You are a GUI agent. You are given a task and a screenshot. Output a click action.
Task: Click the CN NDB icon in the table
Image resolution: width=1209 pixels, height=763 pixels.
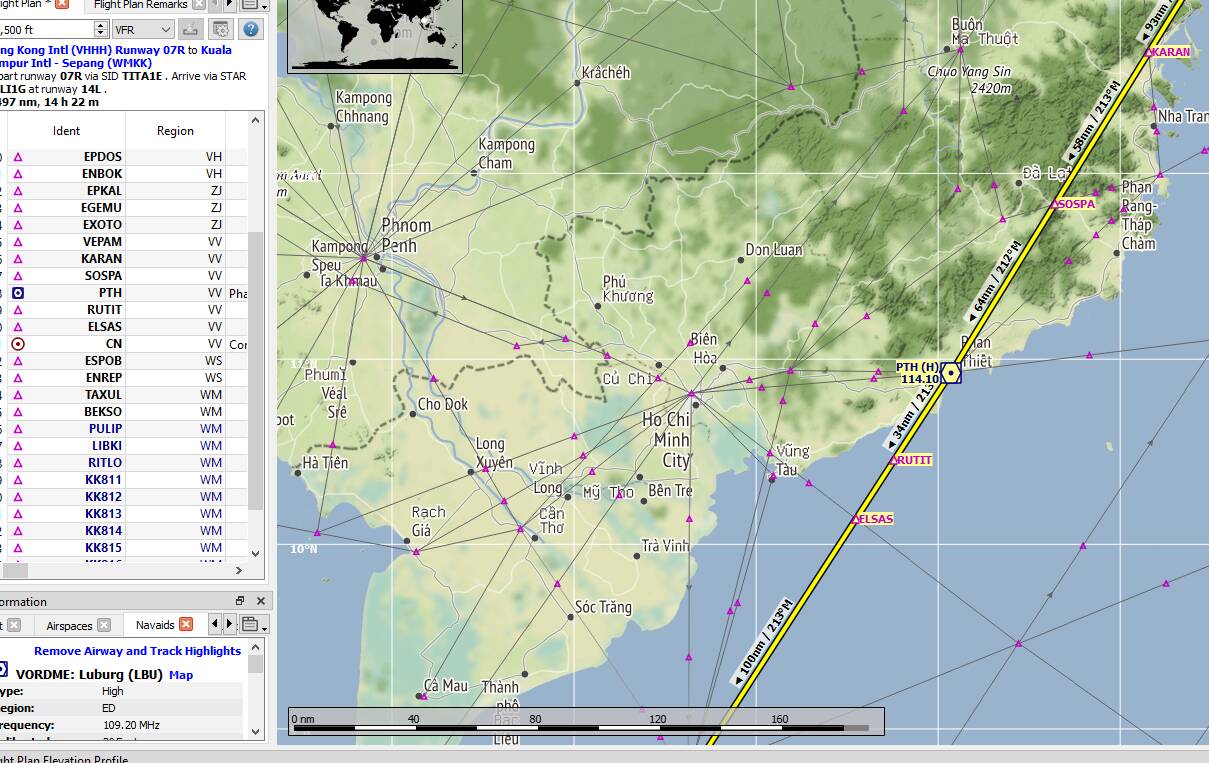(18, 344)
